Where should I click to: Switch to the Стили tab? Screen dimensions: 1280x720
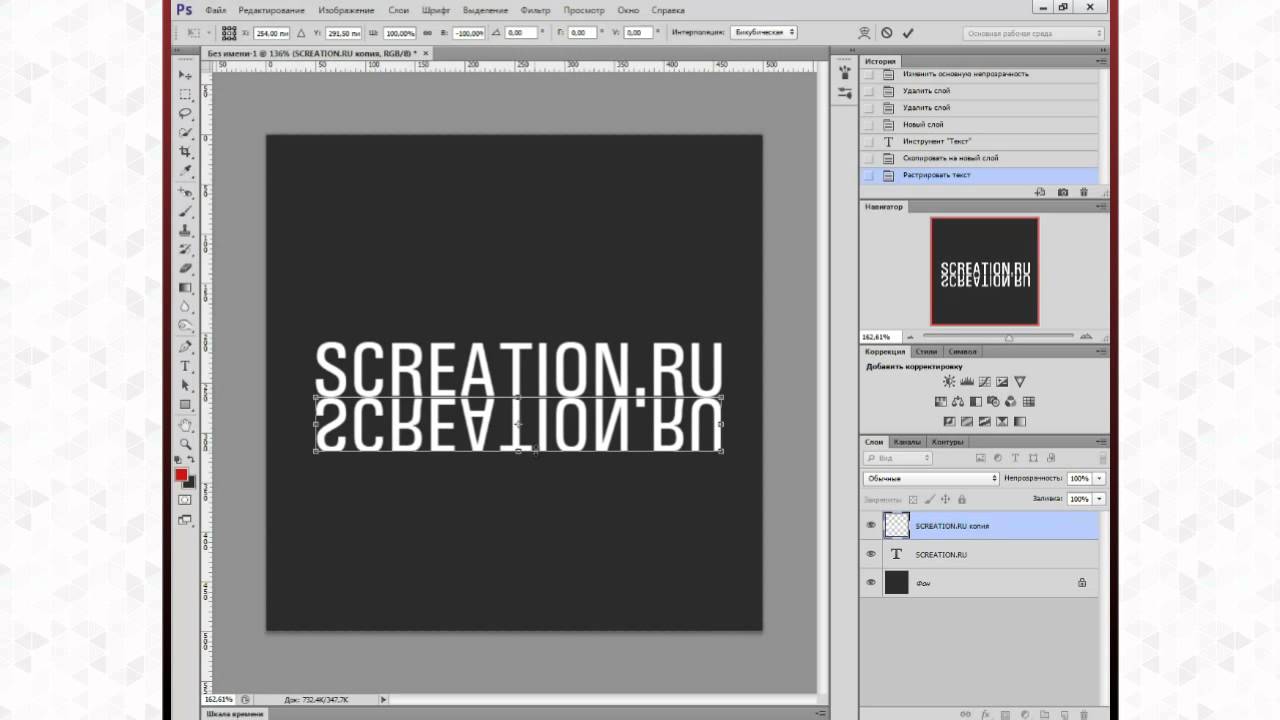point(927,352)
